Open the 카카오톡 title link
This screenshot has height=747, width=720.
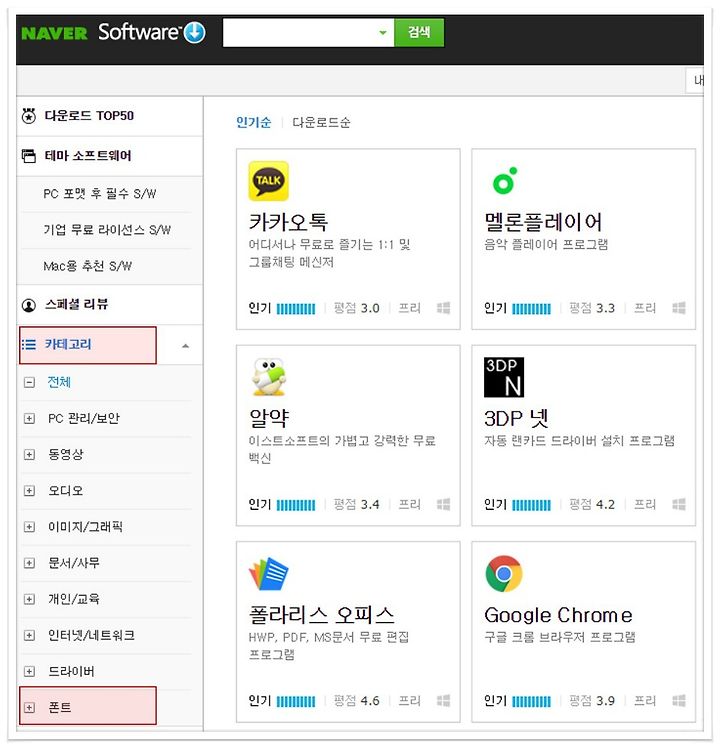click(288, 222)
